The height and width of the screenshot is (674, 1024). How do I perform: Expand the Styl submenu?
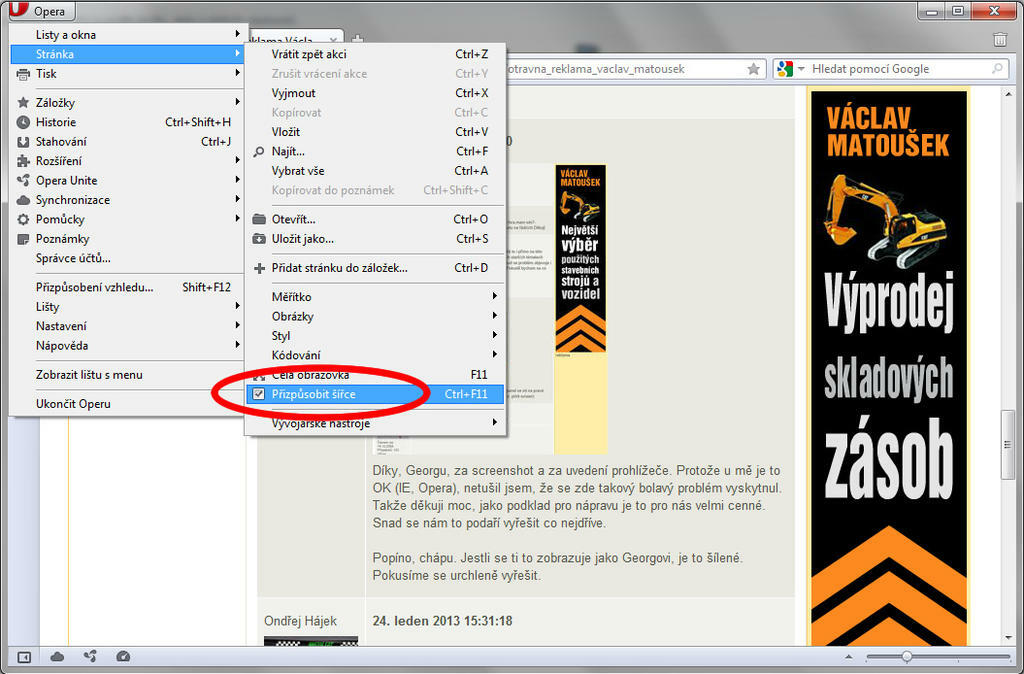(375, 336)
